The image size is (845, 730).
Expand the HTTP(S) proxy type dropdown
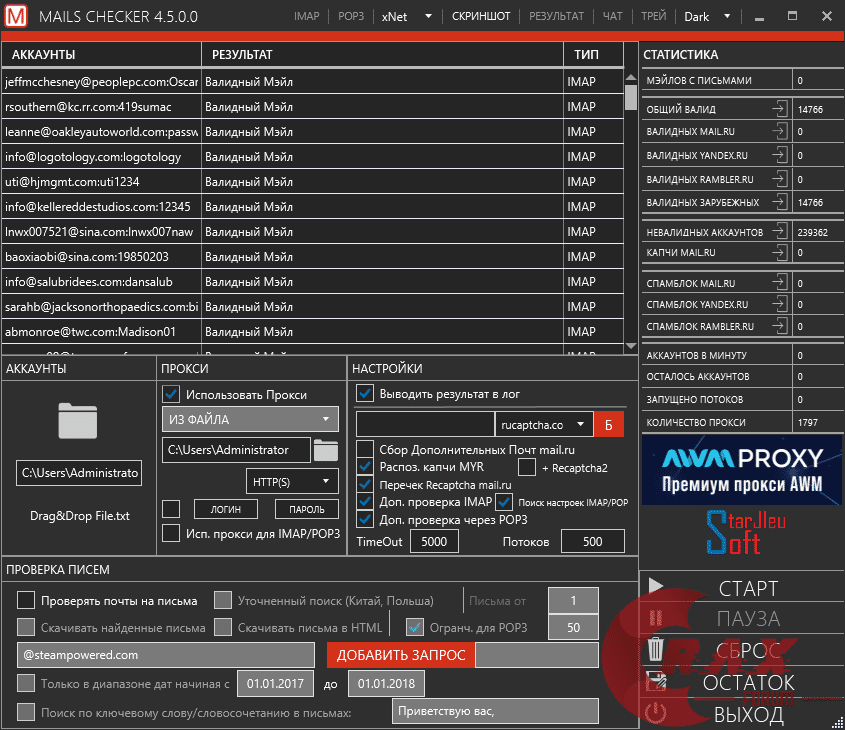tap(292, 482)
